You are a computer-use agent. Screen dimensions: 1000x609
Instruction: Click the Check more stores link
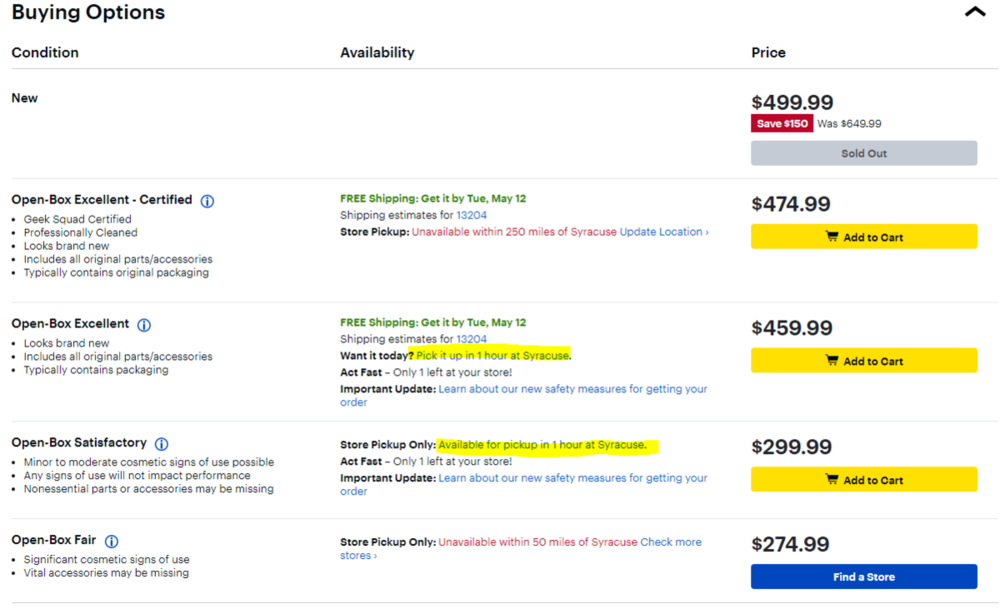[x=670, y=542]
